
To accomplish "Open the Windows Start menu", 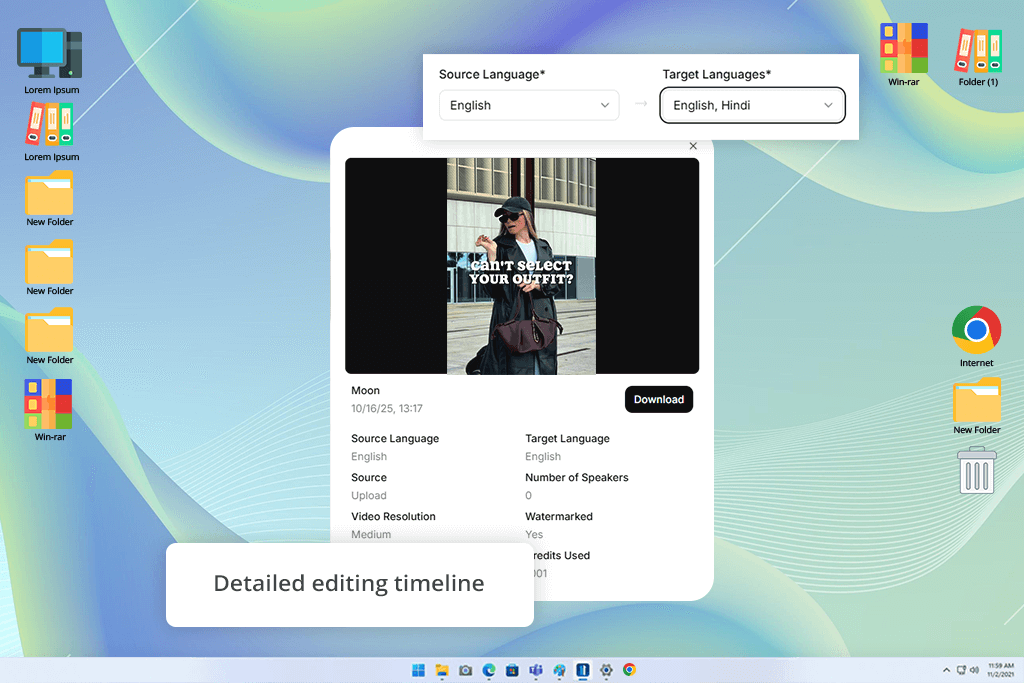I will 419,670.
